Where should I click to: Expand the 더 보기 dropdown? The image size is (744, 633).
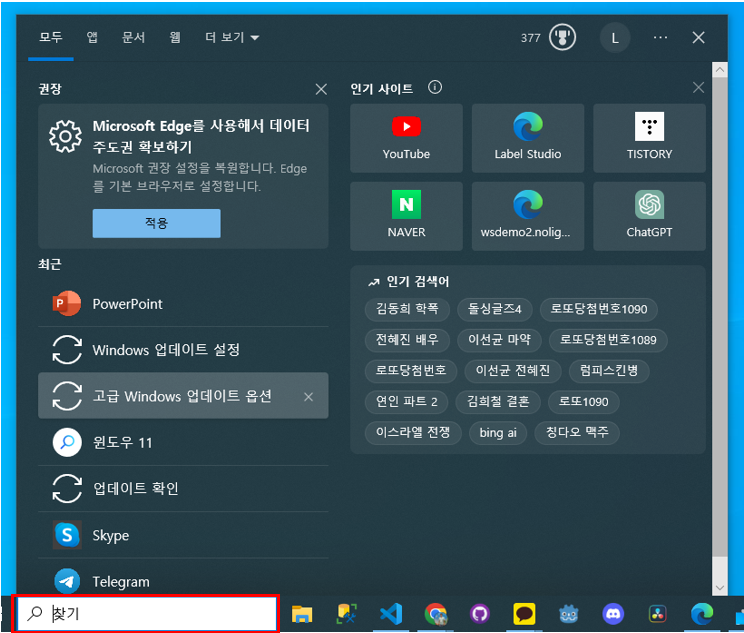coord(232,37)
